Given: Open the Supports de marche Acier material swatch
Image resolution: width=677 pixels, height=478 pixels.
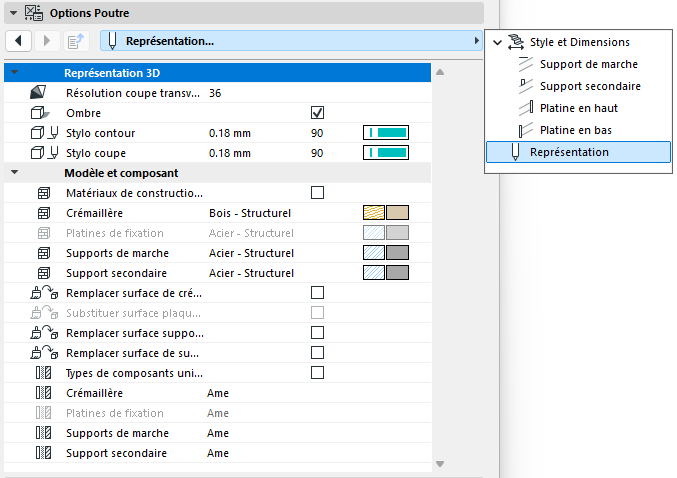Looking at the screenshot, I should tap(386, 253).
